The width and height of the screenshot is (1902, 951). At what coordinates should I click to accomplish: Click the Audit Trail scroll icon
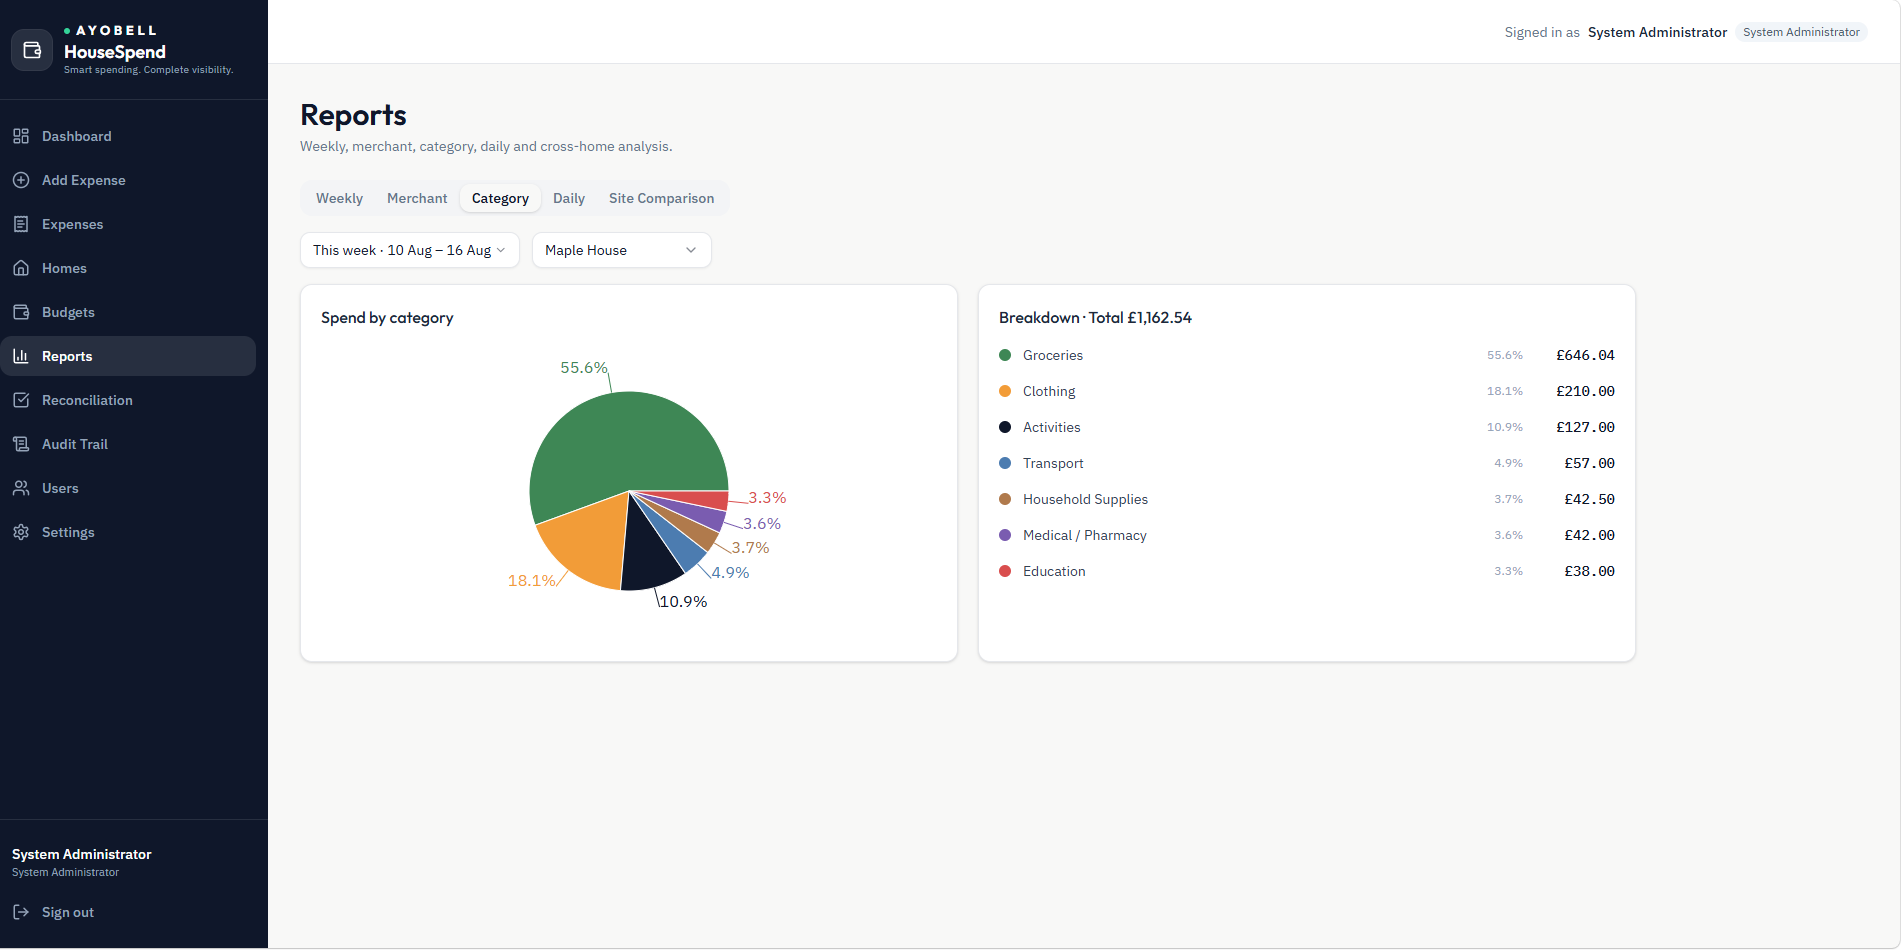[21, 444]
